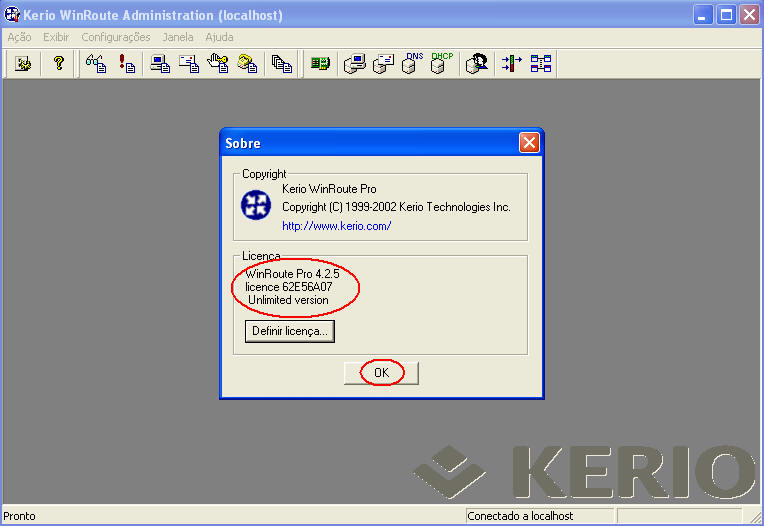Open the Janela menu
This screenshot has height=526, width=764.
tap(178, 37)
